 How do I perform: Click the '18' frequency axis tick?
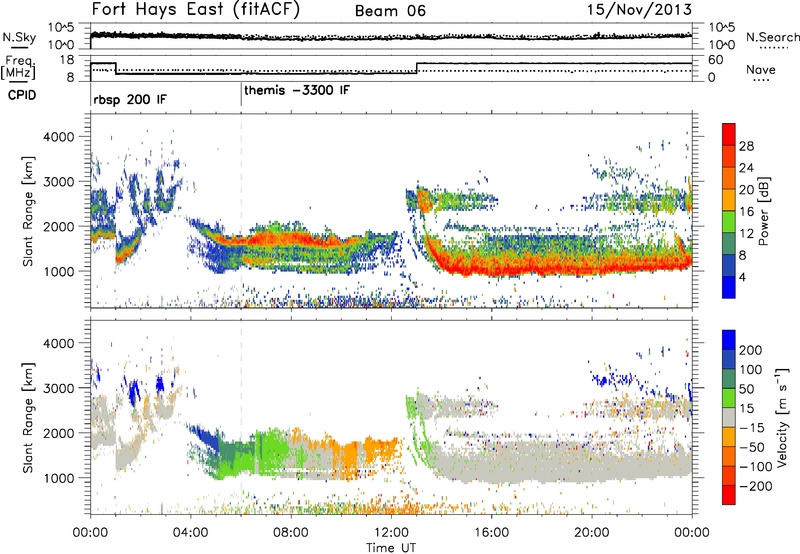tap(67, 60)
